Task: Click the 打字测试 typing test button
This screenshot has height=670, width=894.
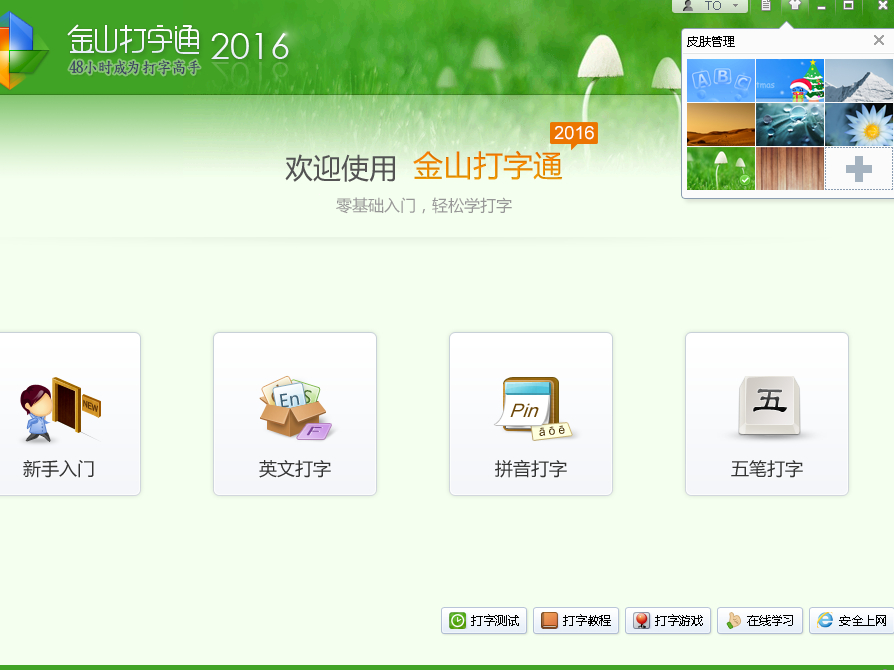Action: (484, 620)
